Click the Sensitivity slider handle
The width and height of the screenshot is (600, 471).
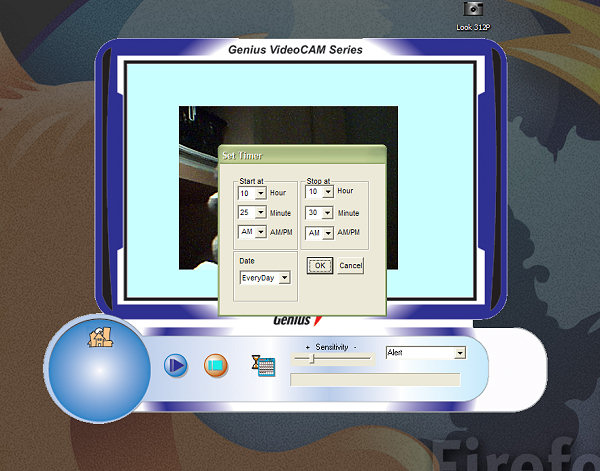point(313,358)
